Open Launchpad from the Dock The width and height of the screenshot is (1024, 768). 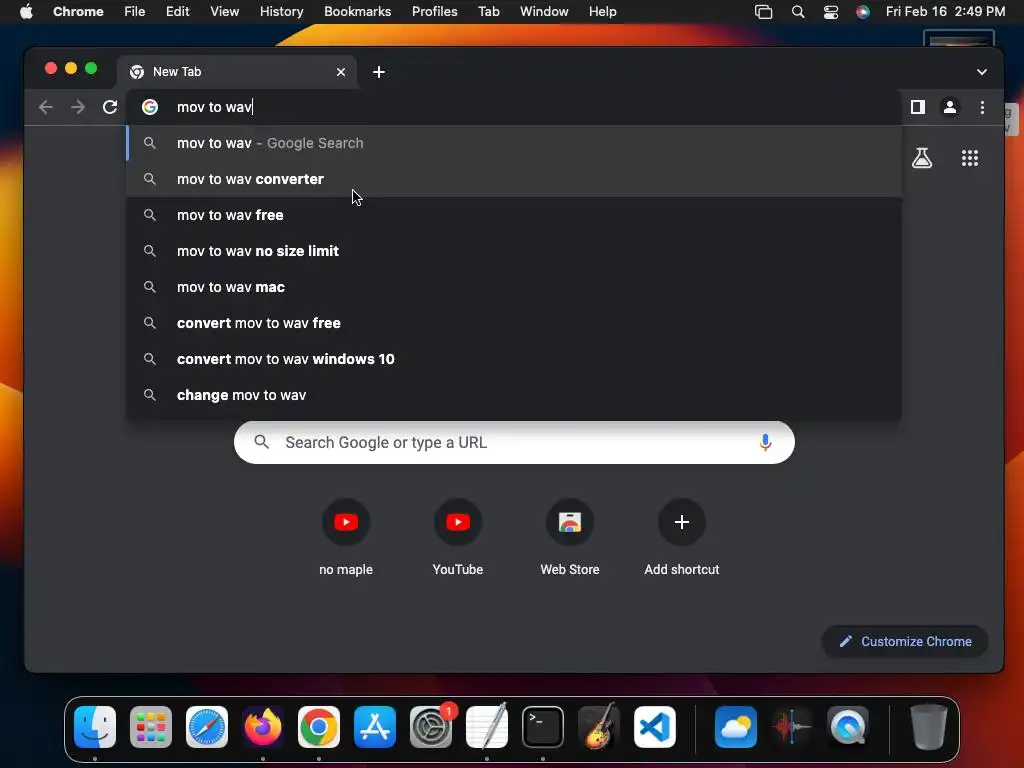(151, 727)
